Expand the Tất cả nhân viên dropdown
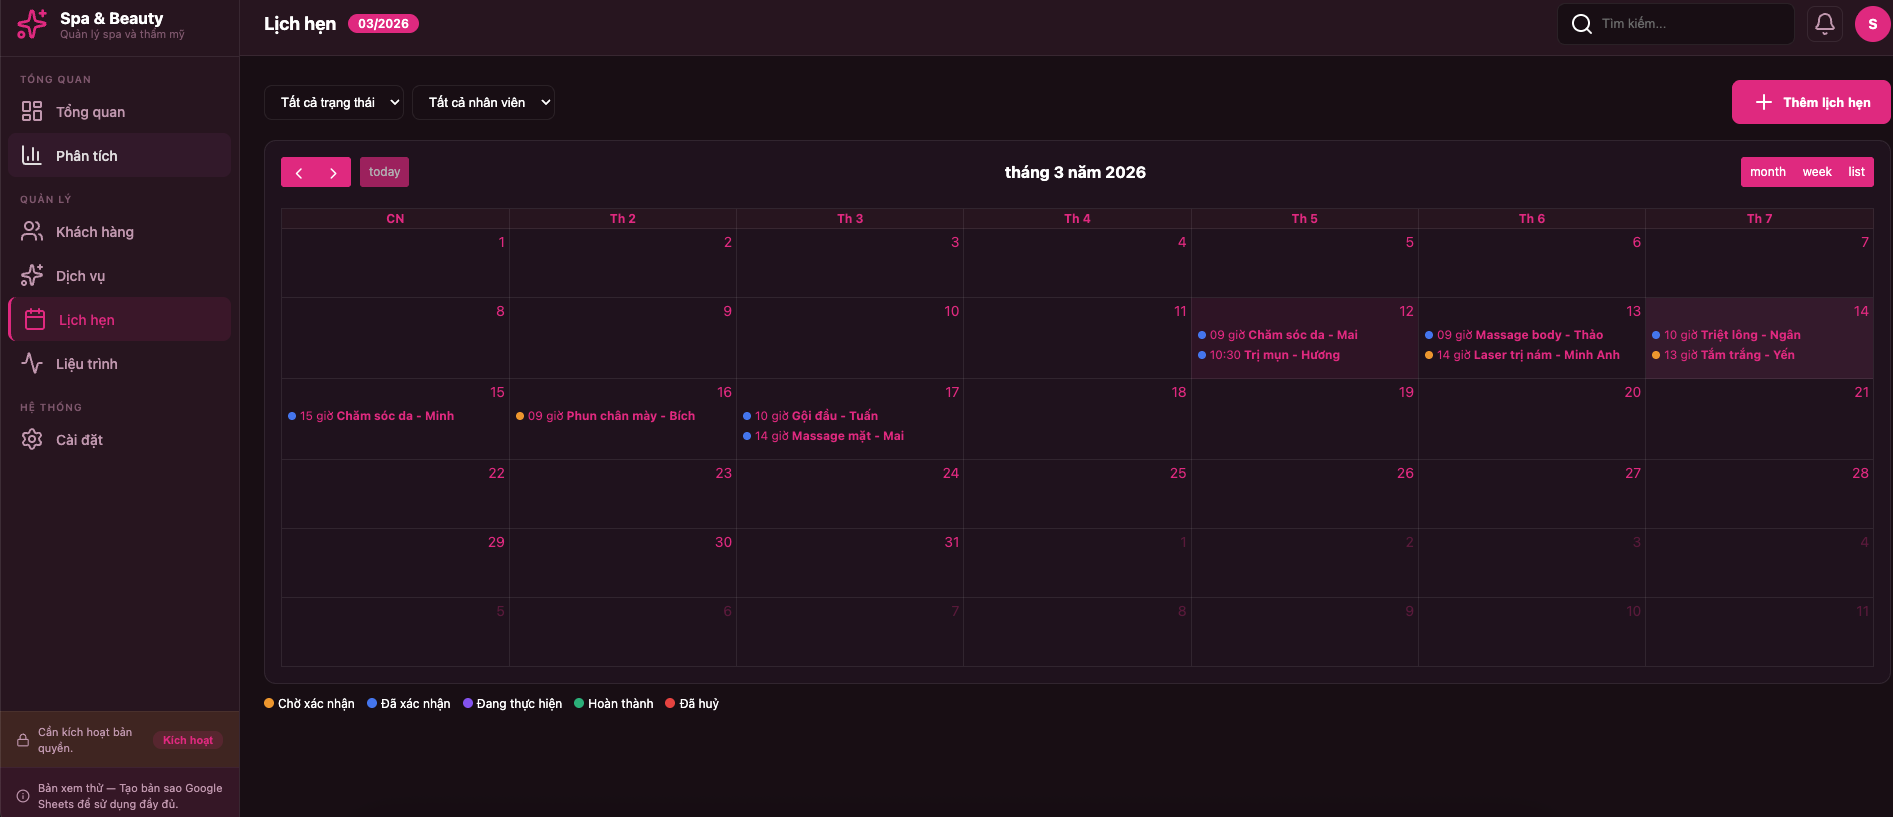The height and width of the screenshot is (817, 1893). (x=483, y=102)
